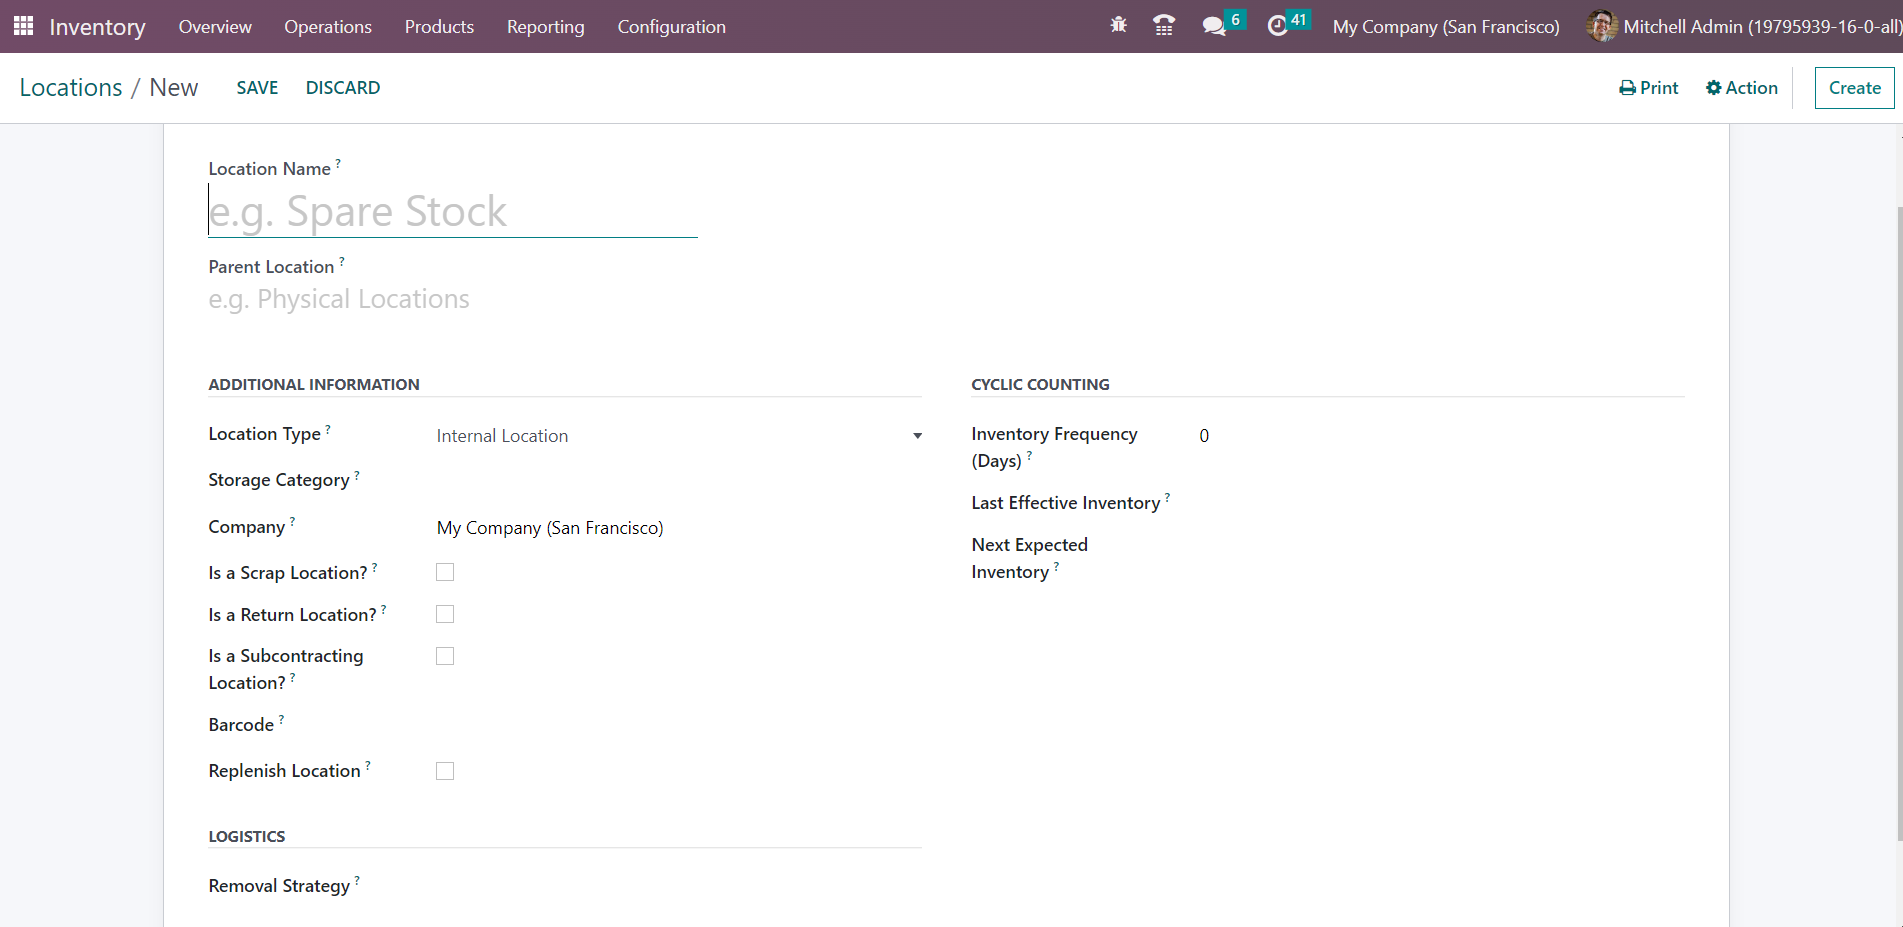The width and height of the screenshot is (1903, 927).
Task: Enable the Is a Scrap Location checkbox
Action: pos(445,572)
